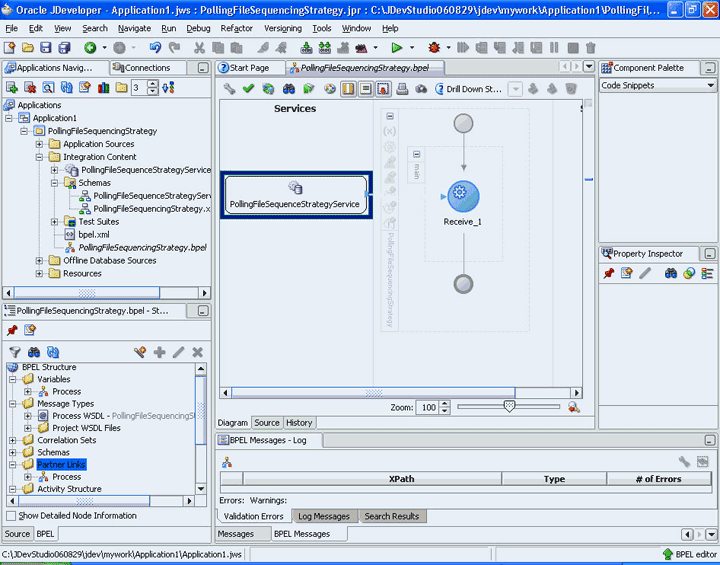Open the File menu
720x565 pixels.
[11, 28]
